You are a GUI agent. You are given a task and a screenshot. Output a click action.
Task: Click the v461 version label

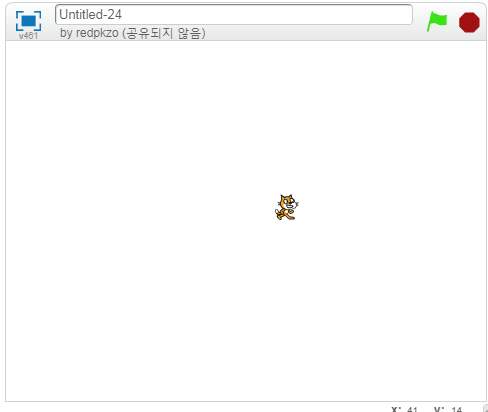pyautogui.click(x=28, y=36)
